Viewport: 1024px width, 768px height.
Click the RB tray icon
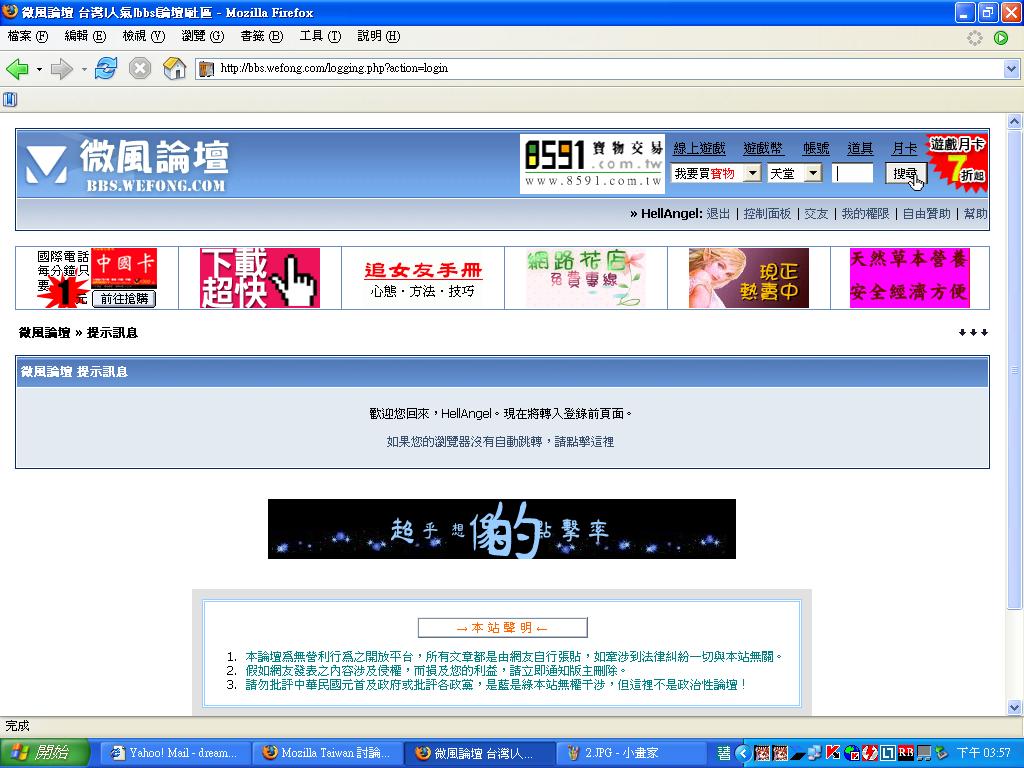pyautogui.click(x=906, y=753)
